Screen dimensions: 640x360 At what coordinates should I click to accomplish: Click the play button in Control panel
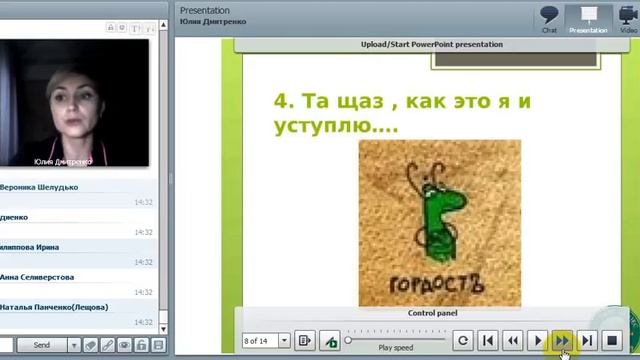(x=538, y=340)
